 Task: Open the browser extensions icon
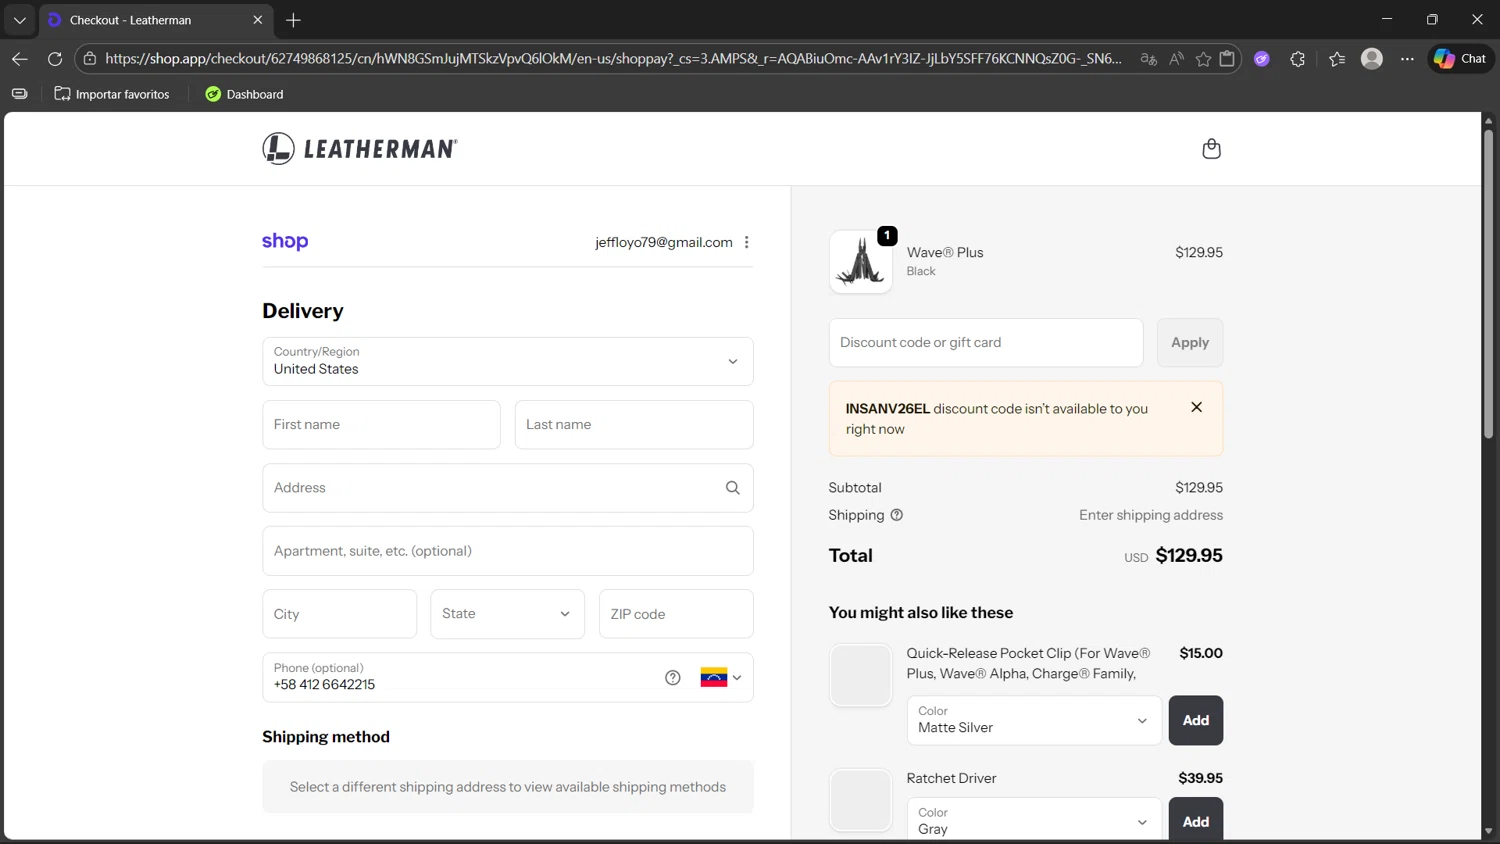coord(1298,59)
